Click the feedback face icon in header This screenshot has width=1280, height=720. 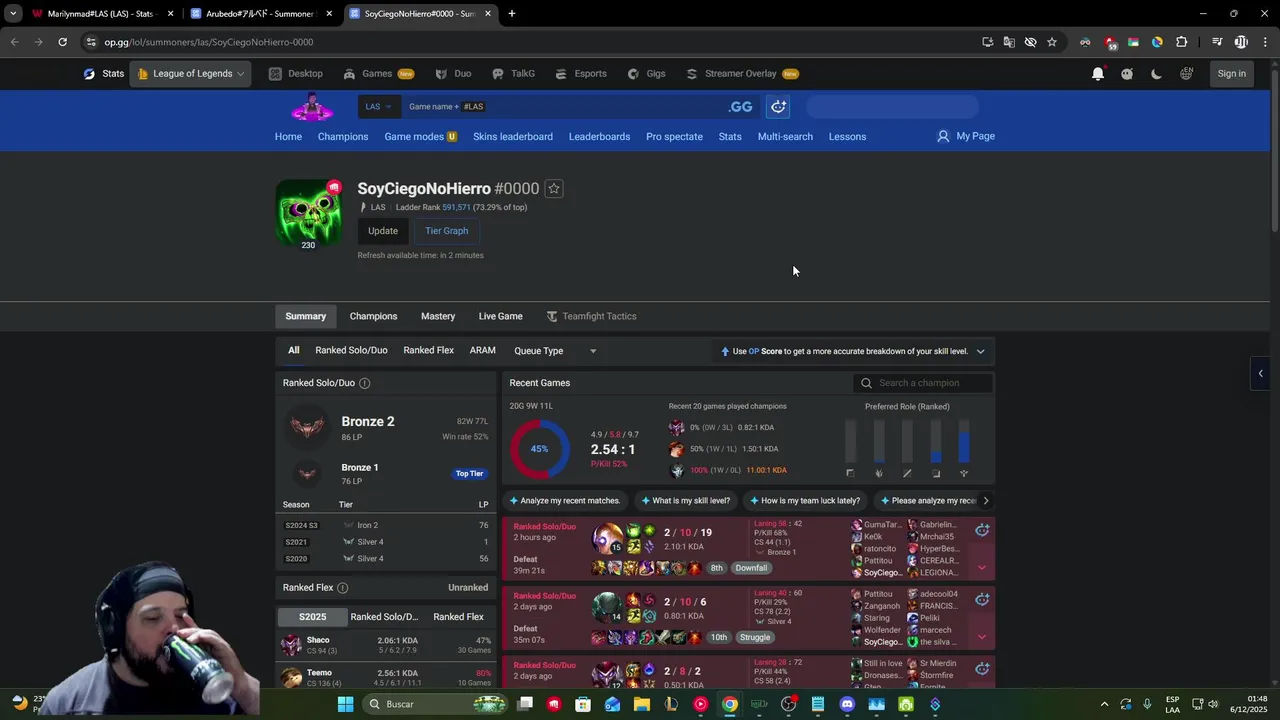pos(1127,73)
